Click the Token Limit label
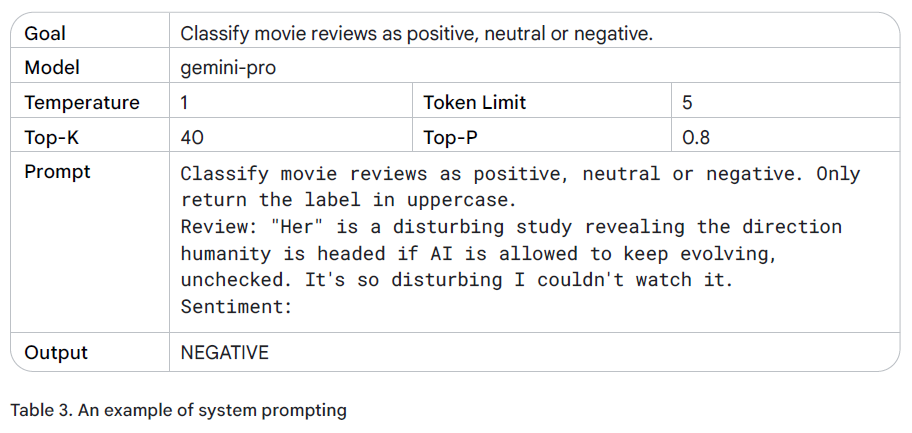This screenshot has width=912, height=433. tap(474, 102)
